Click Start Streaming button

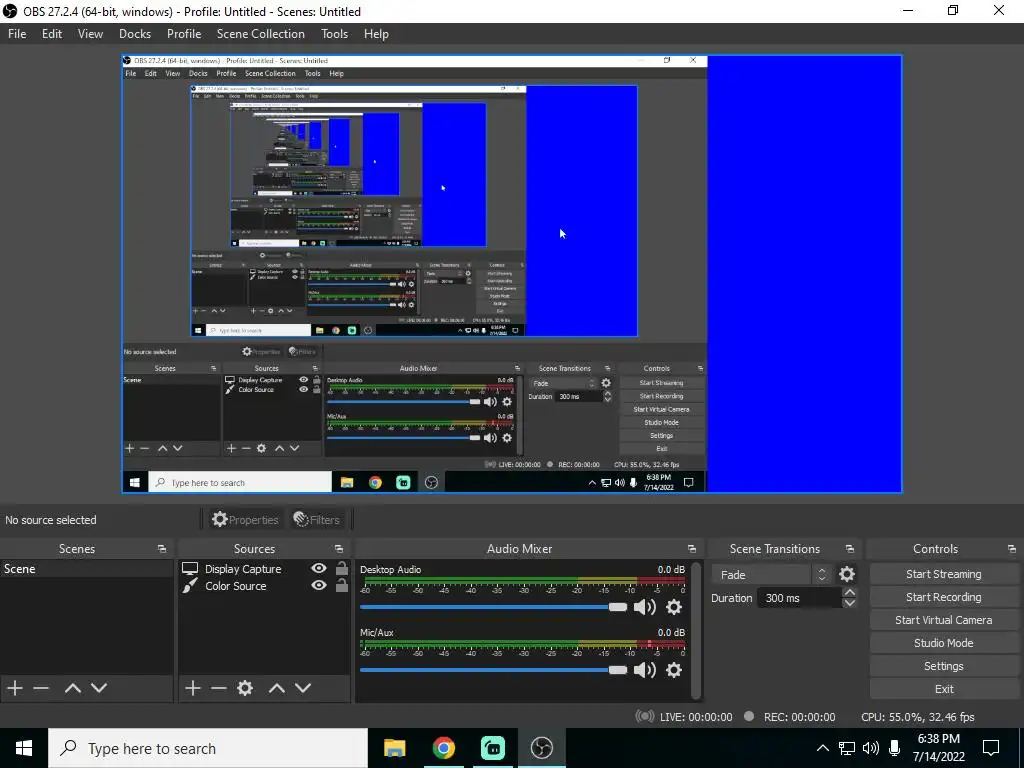click(944, 574)
